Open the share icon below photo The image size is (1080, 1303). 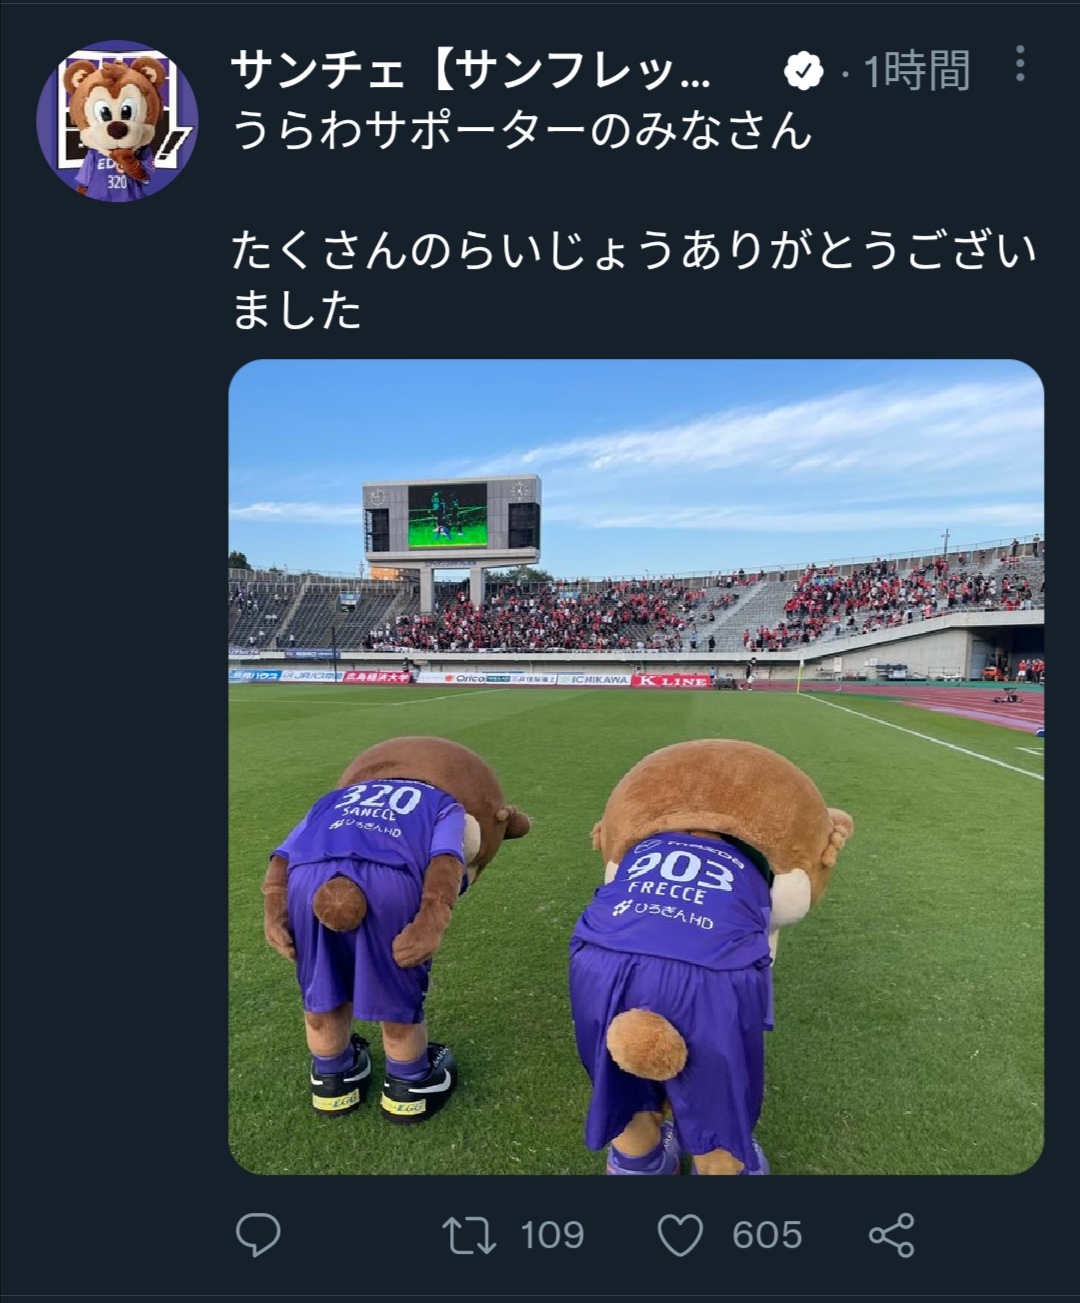coord(891,1235)
